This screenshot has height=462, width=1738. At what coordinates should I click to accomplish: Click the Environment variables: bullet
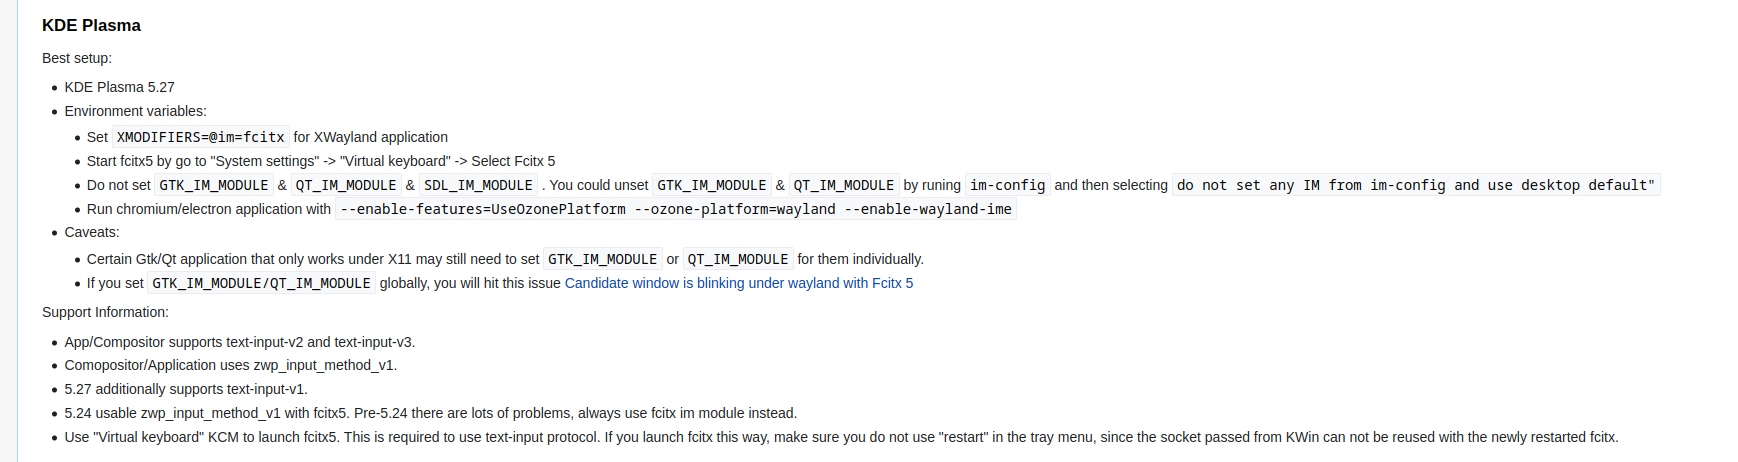(136, 111)
